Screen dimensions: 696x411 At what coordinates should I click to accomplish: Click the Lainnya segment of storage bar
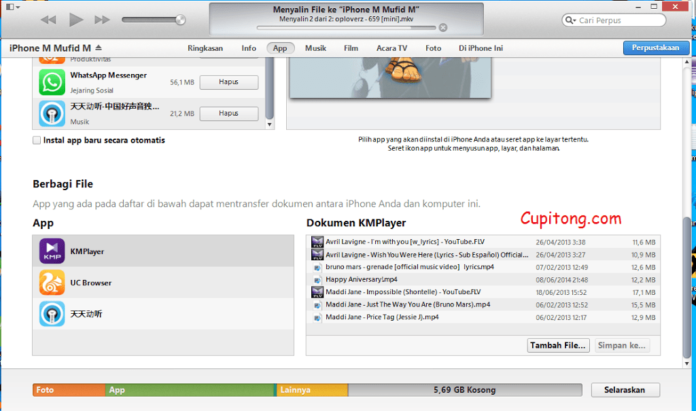coord(312,390)
